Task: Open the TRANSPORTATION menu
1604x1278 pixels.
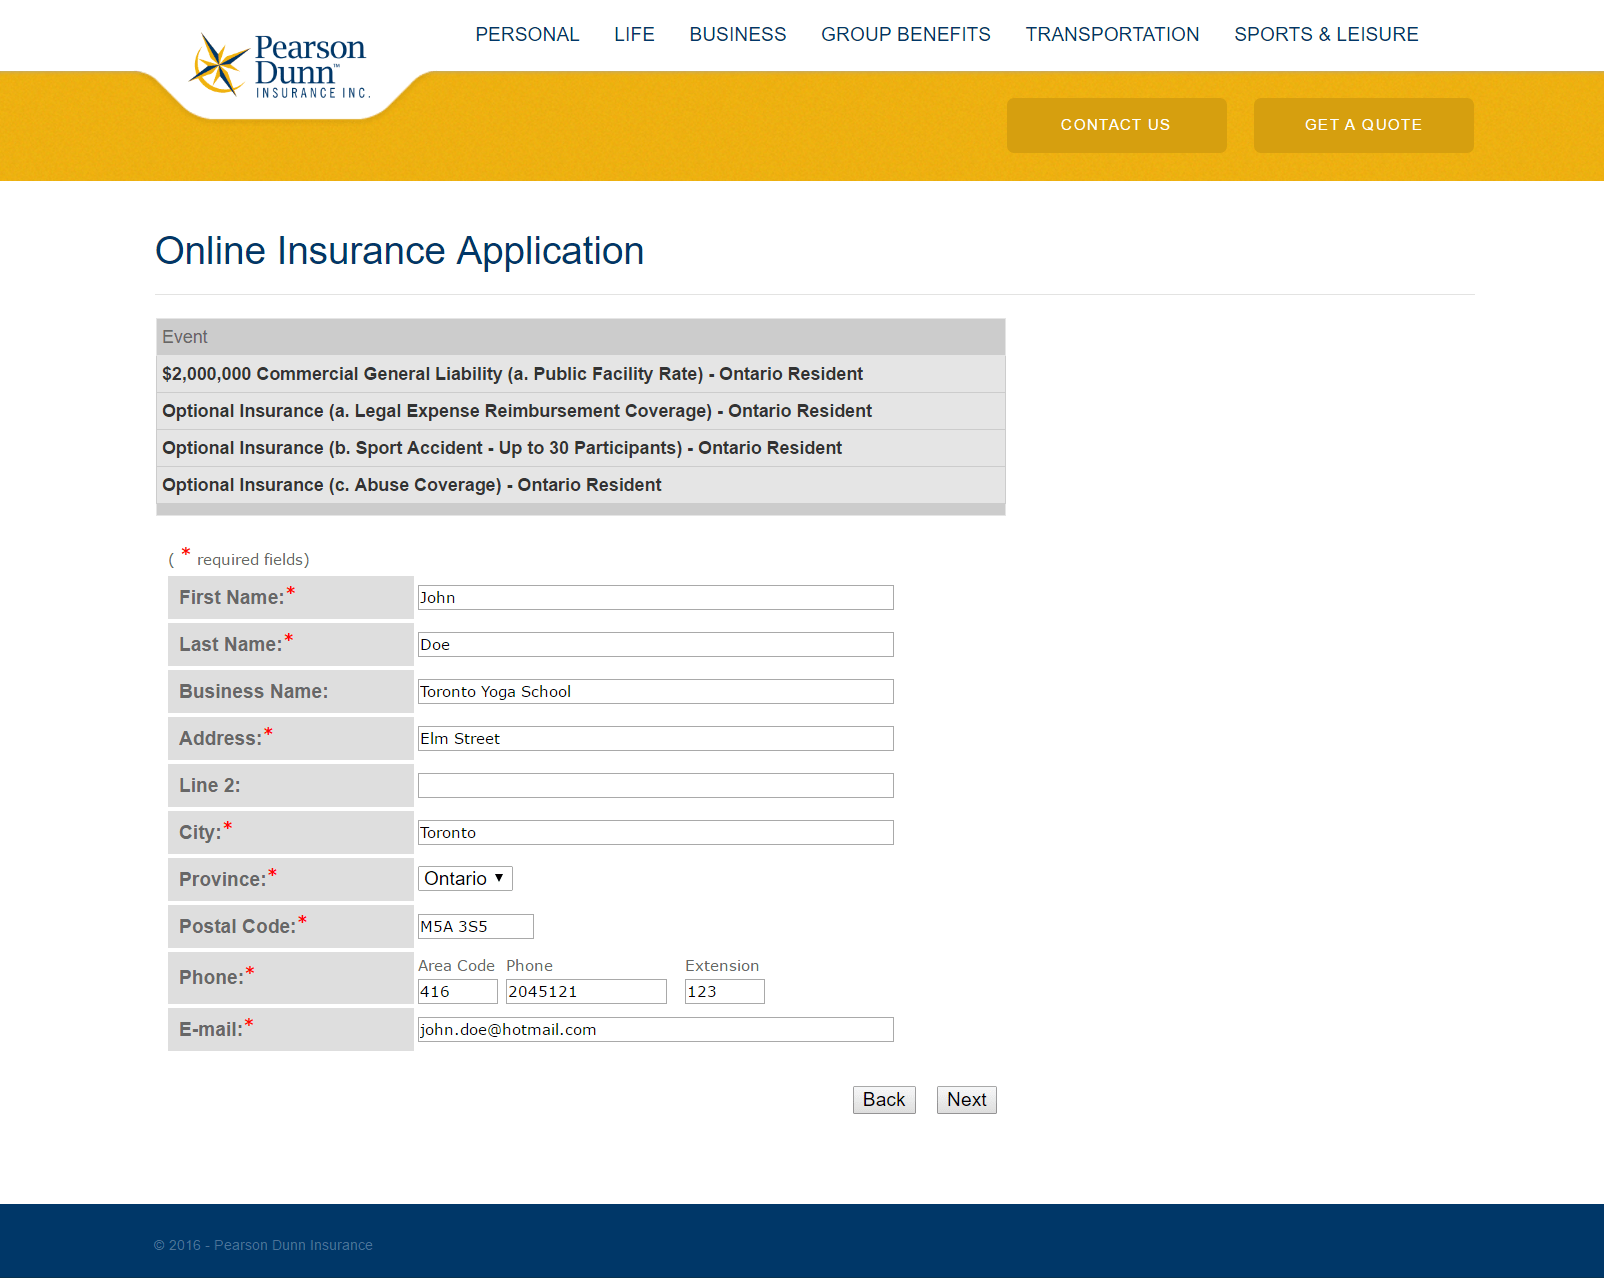Action: [1112, 34]
